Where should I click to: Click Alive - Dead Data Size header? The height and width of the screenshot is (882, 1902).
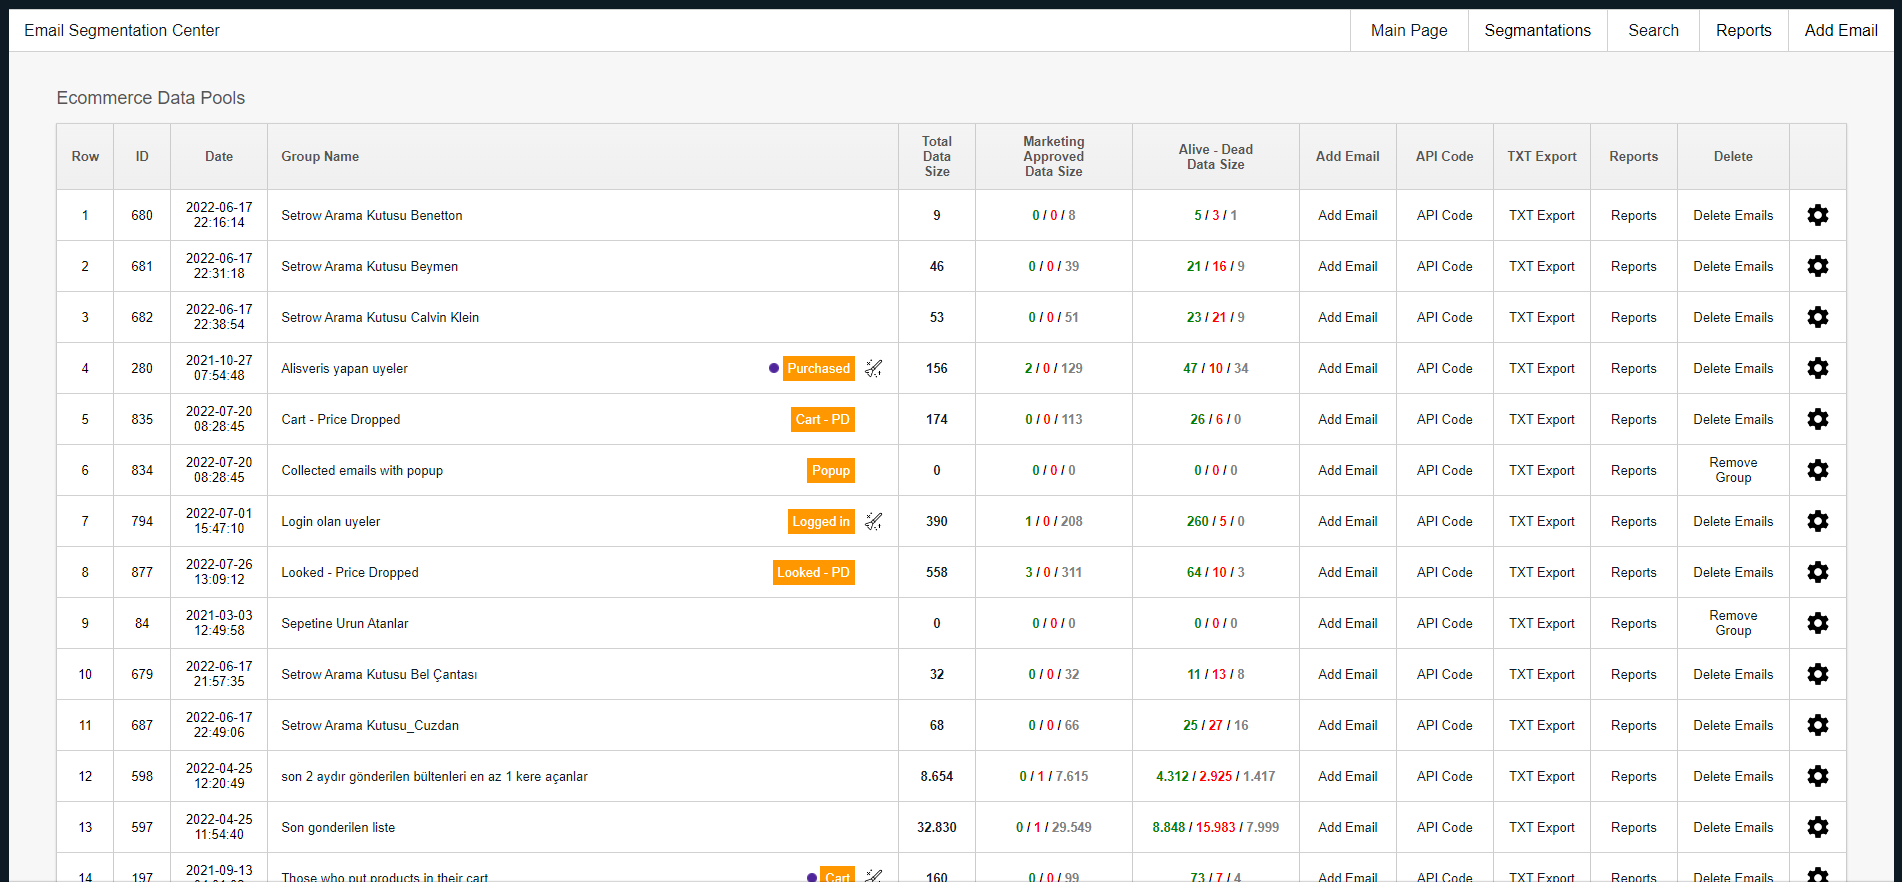click(x=1215, y=156)
